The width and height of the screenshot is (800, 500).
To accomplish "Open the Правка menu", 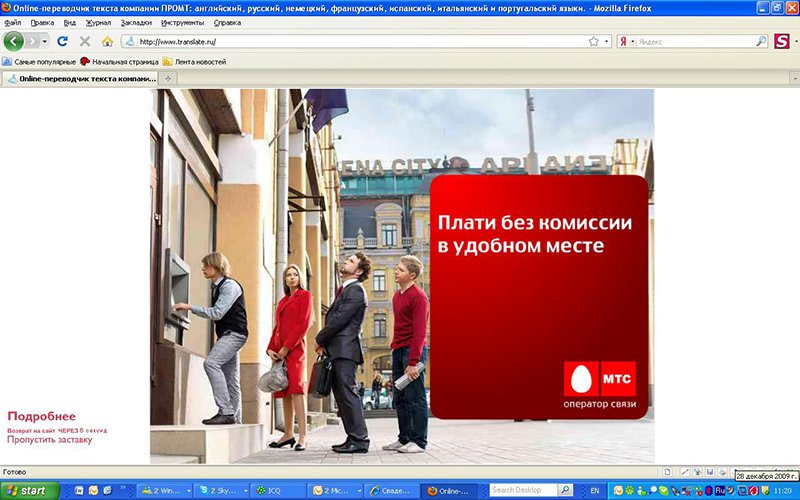I will 42,22.
